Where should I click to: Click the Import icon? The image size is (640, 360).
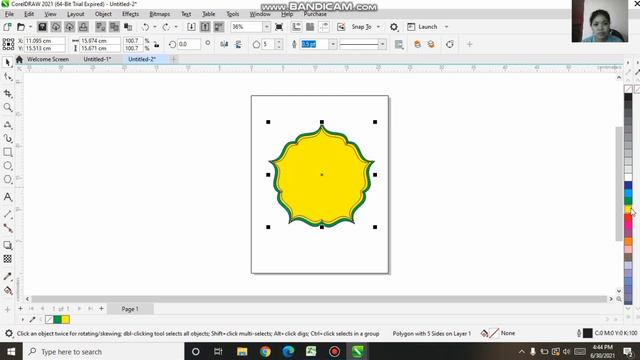tap(191, 27)
